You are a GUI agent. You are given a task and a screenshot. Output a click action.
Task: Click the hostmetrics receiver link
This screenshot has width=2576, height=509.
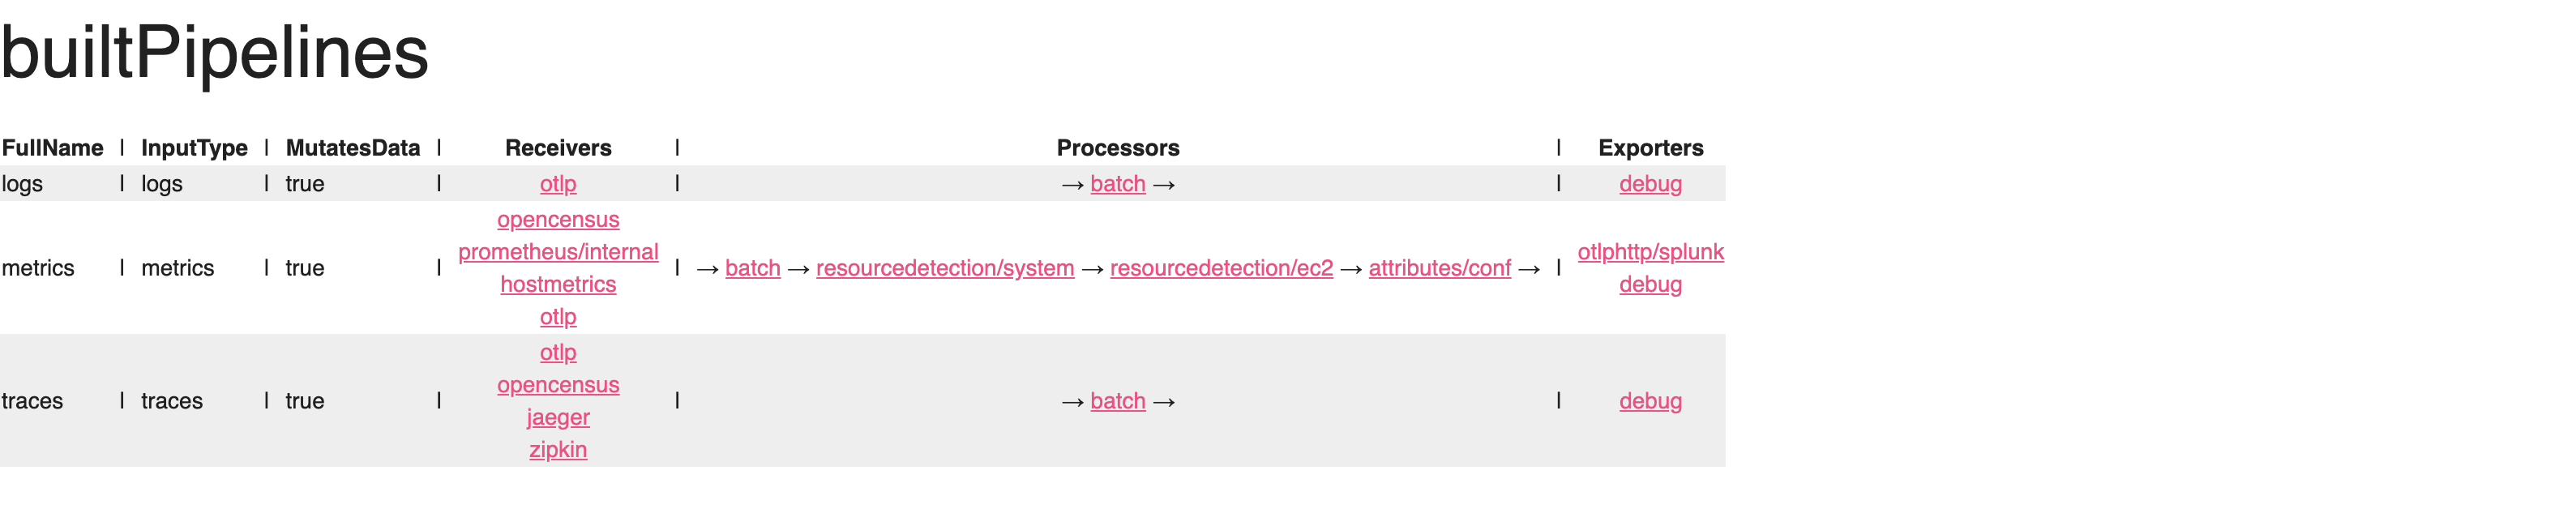(x=557, y=284)
